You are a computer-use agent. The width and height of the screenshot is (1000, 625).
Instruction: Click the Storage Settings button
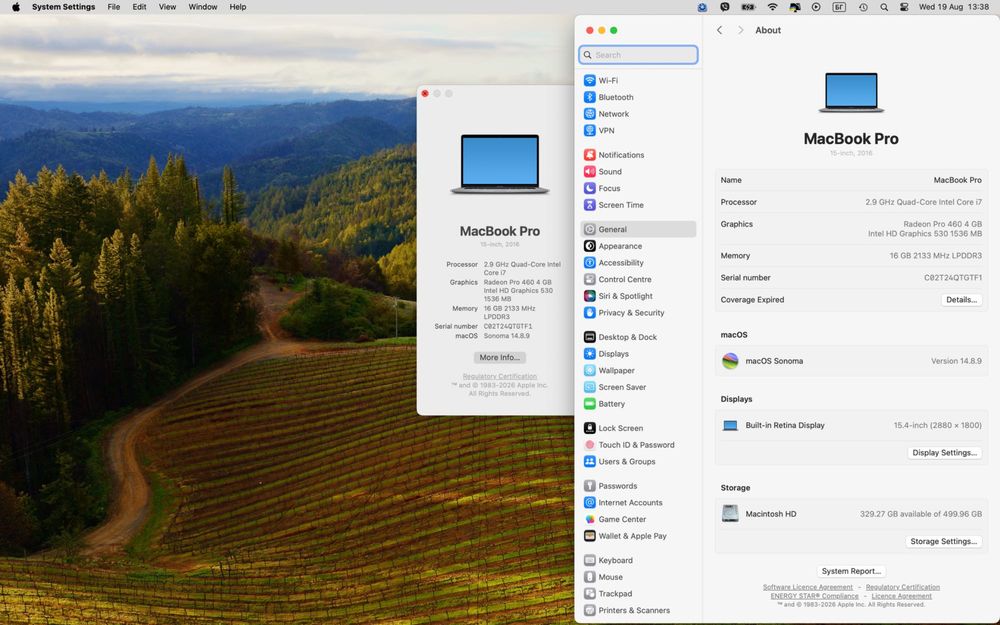pyautogui.click(x=943, y=541)
